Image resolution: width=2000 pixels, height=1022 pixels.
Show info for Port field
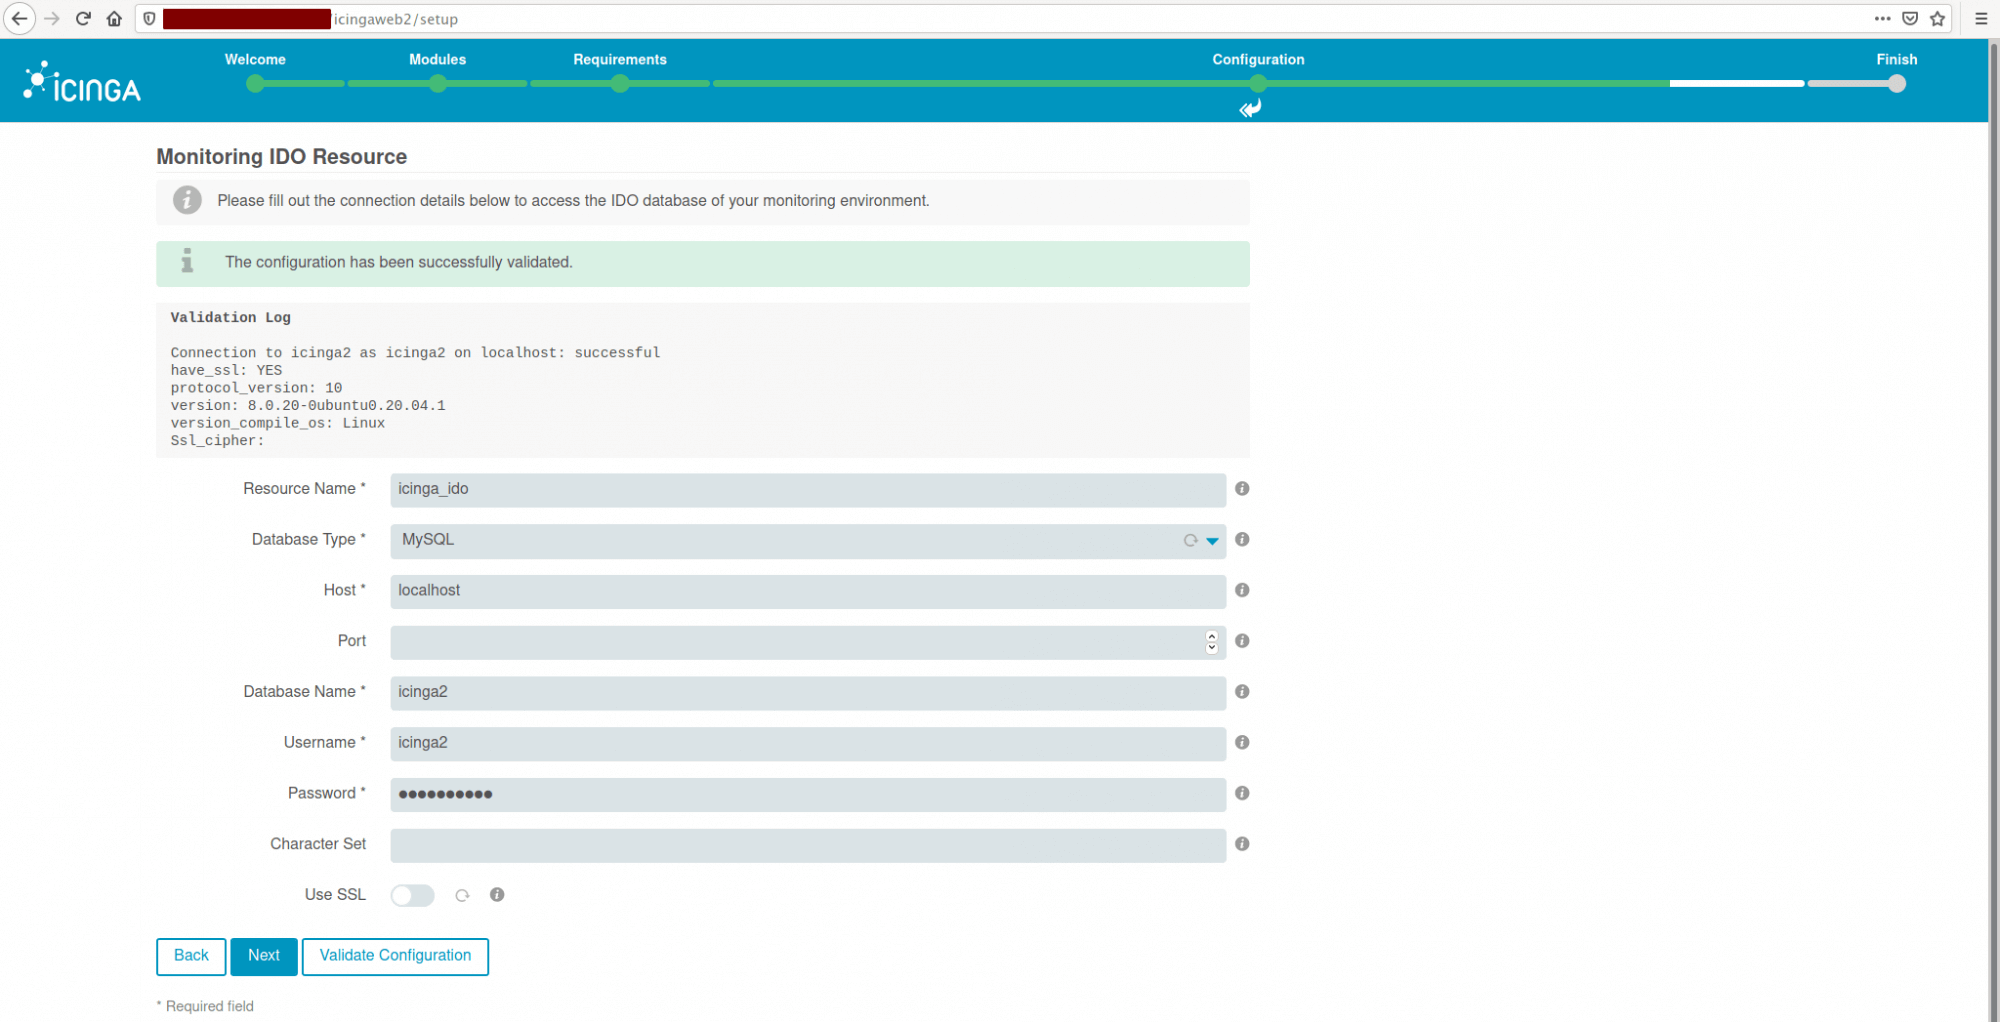point(1242,641)
